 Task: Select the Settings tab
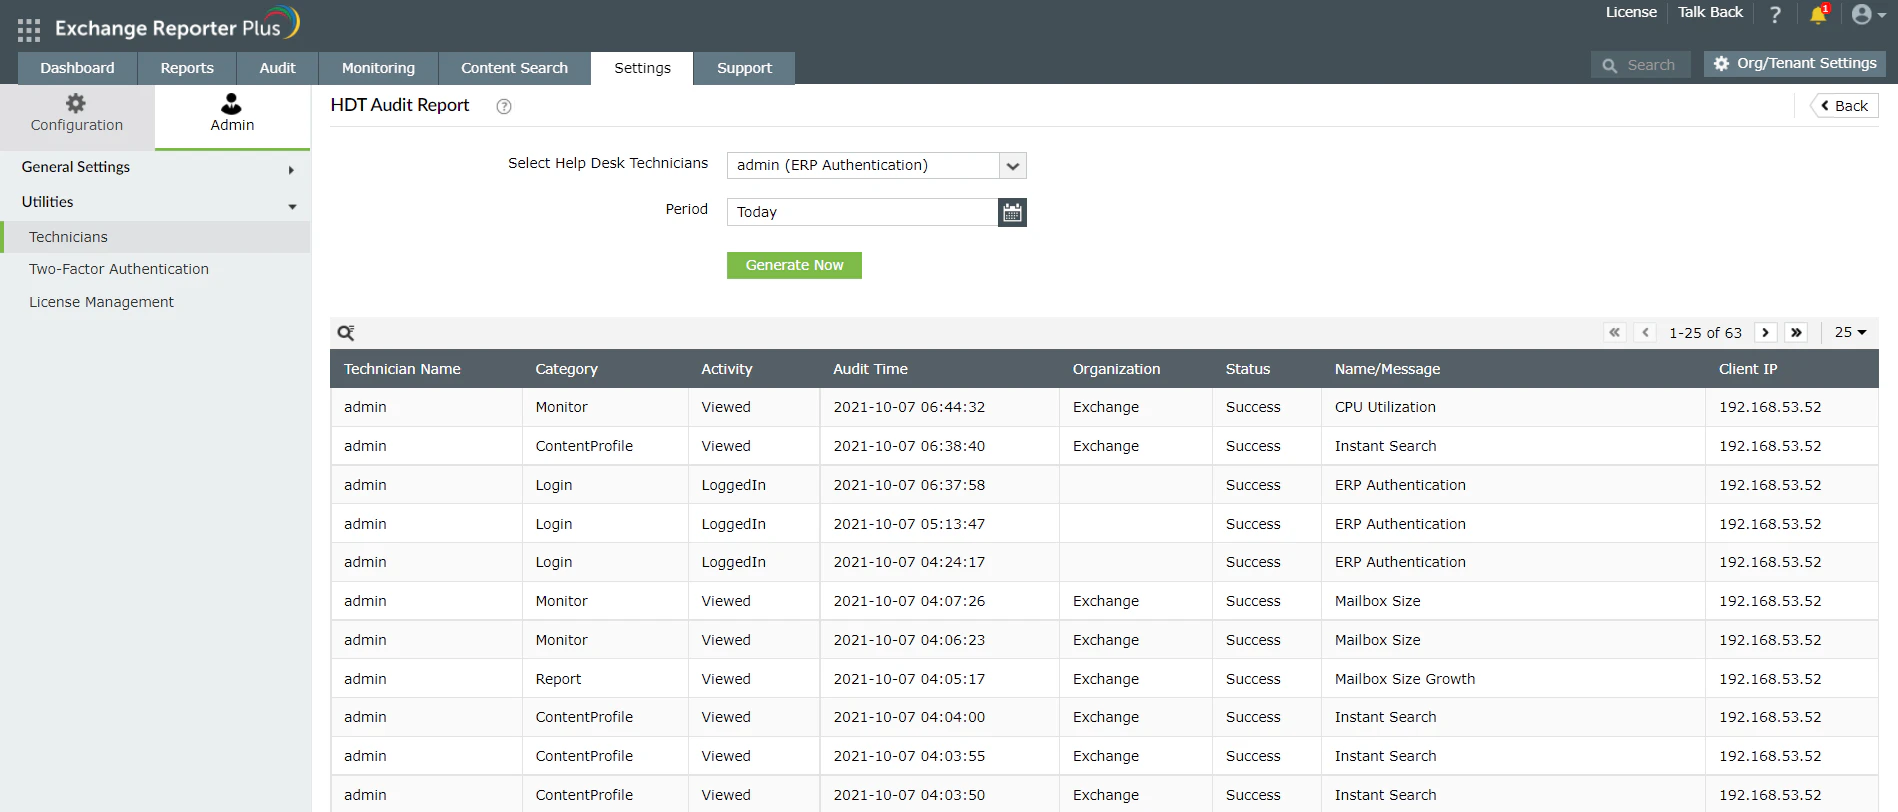coord(642,68)
